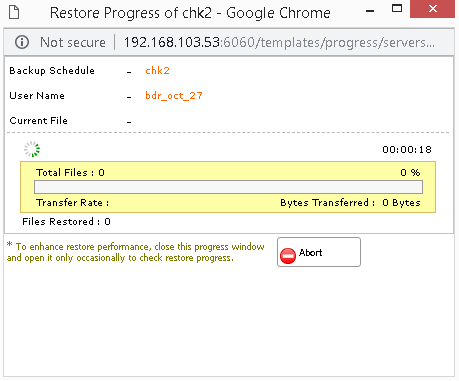Click the chk2 backup schedule name
459x381 pixels.
click(x=157, y=71)
